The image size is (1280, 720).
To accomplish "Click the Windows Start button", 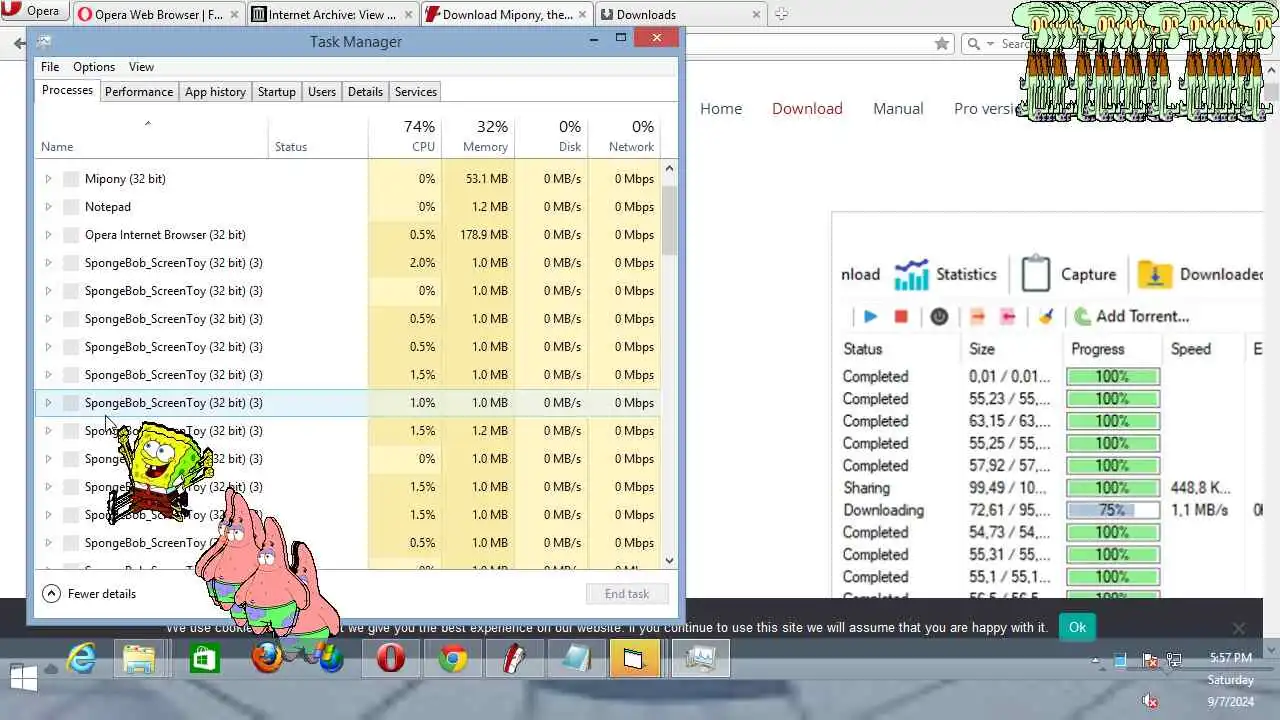I will pos(22,677).
